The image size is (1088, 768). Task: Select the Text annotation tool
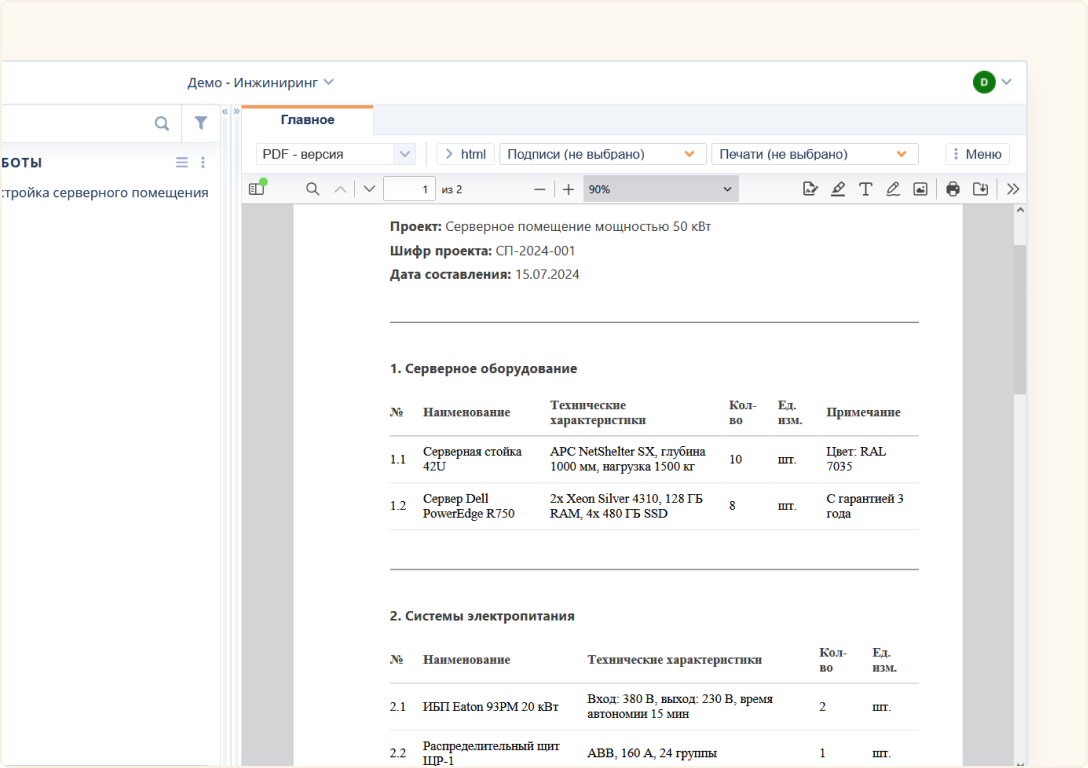(x=866, y=188)
